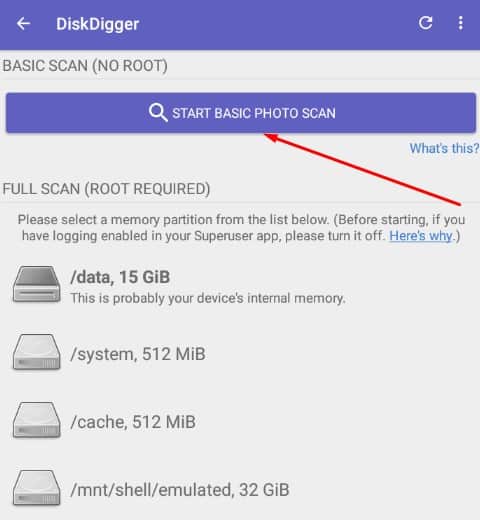
Task: Click the magnifier icon on the scan button
Action: [x=158, y=112]
